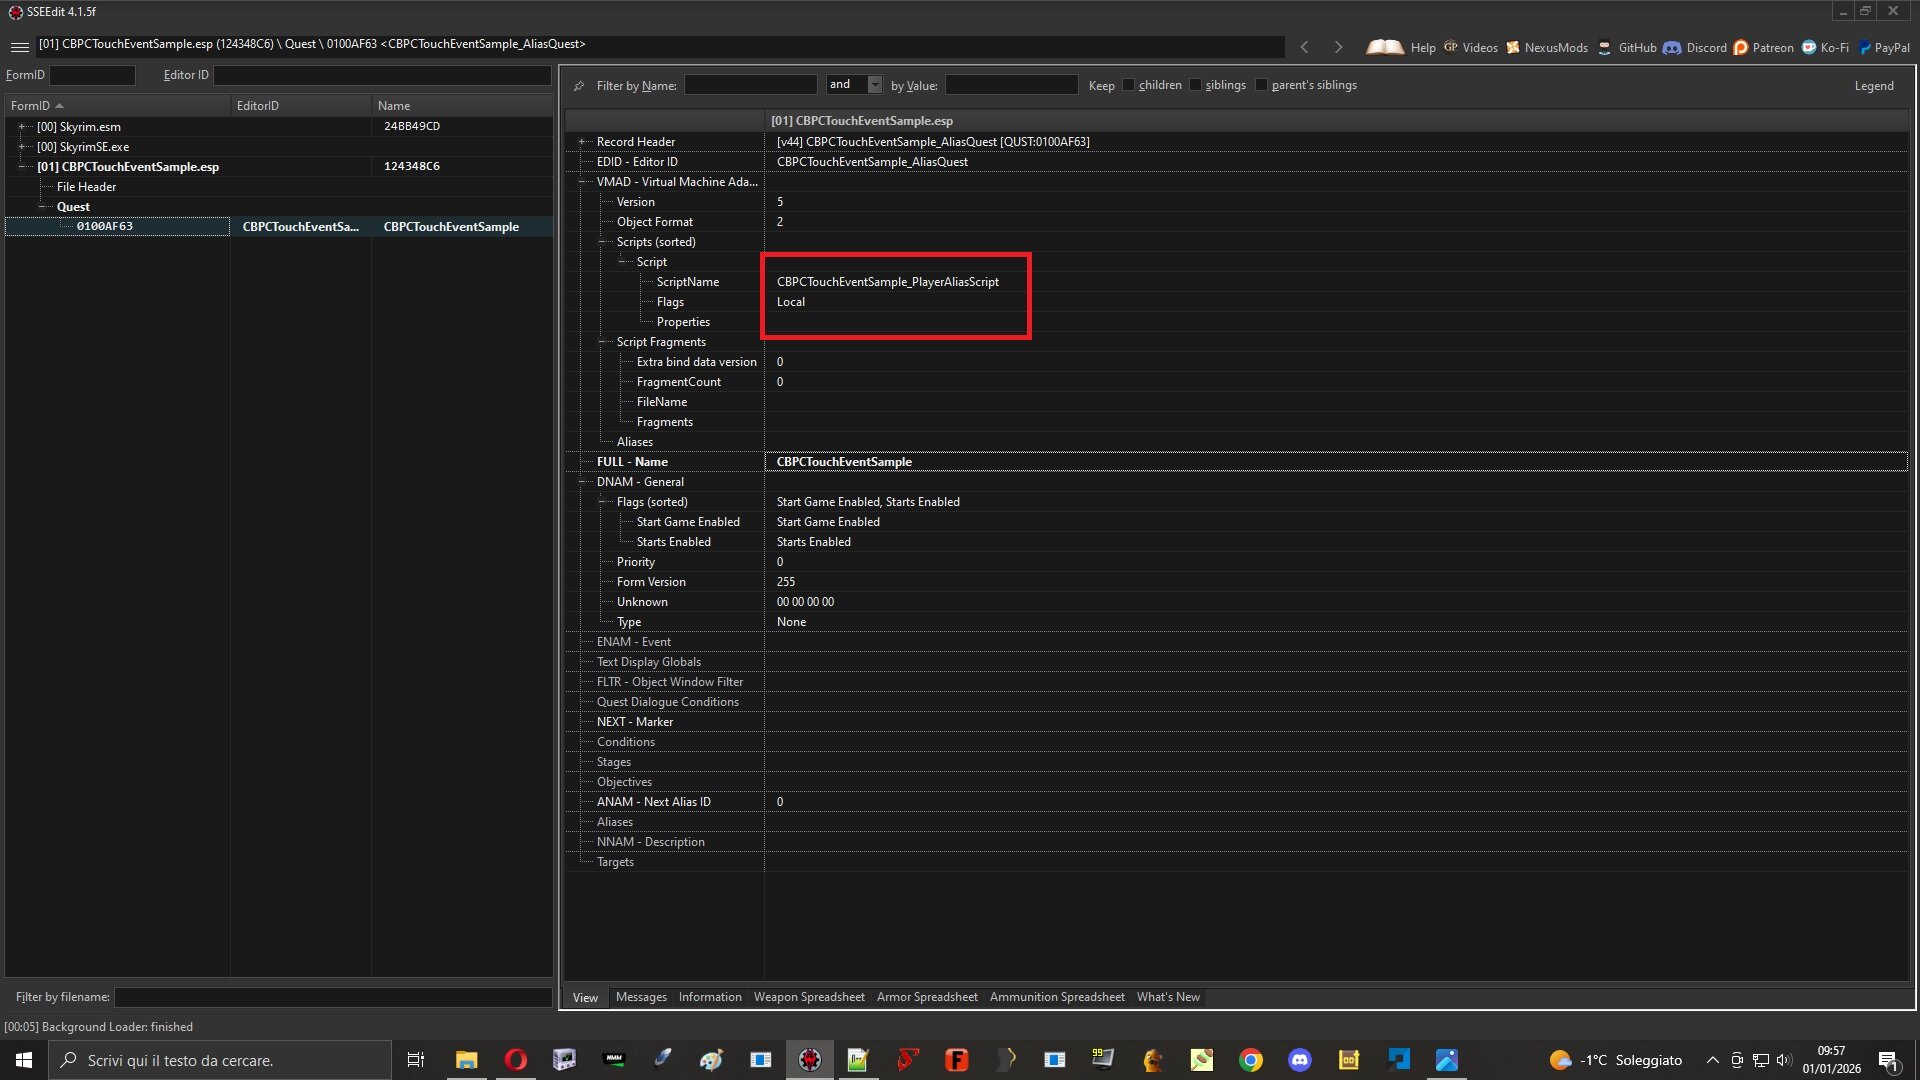Open the Photos app in taskbar
Image resolution: width=1920 pixels, height=1080 pixels.
1447,1060
